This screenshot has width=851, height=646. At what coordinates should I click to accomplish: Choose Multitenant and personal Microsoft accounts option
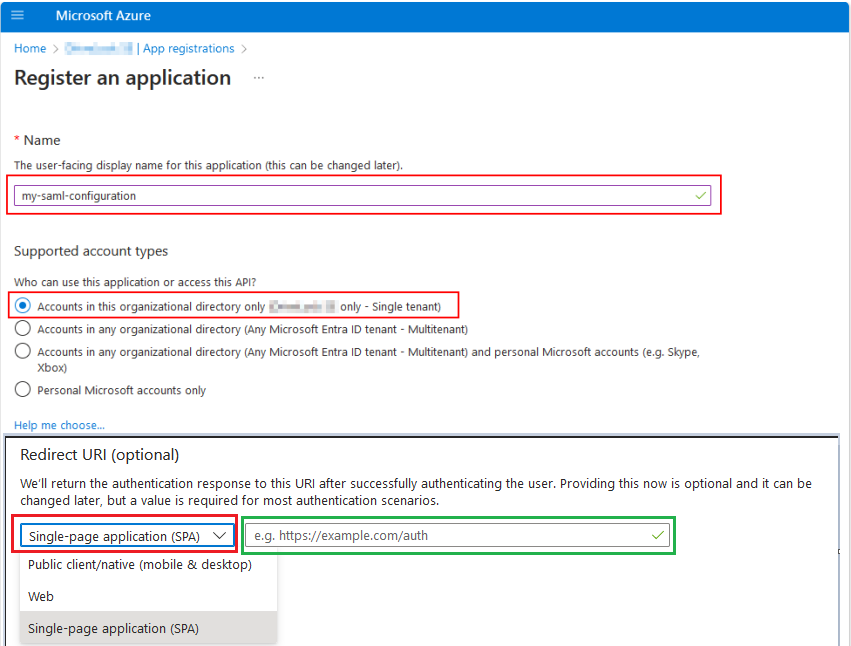23,352
